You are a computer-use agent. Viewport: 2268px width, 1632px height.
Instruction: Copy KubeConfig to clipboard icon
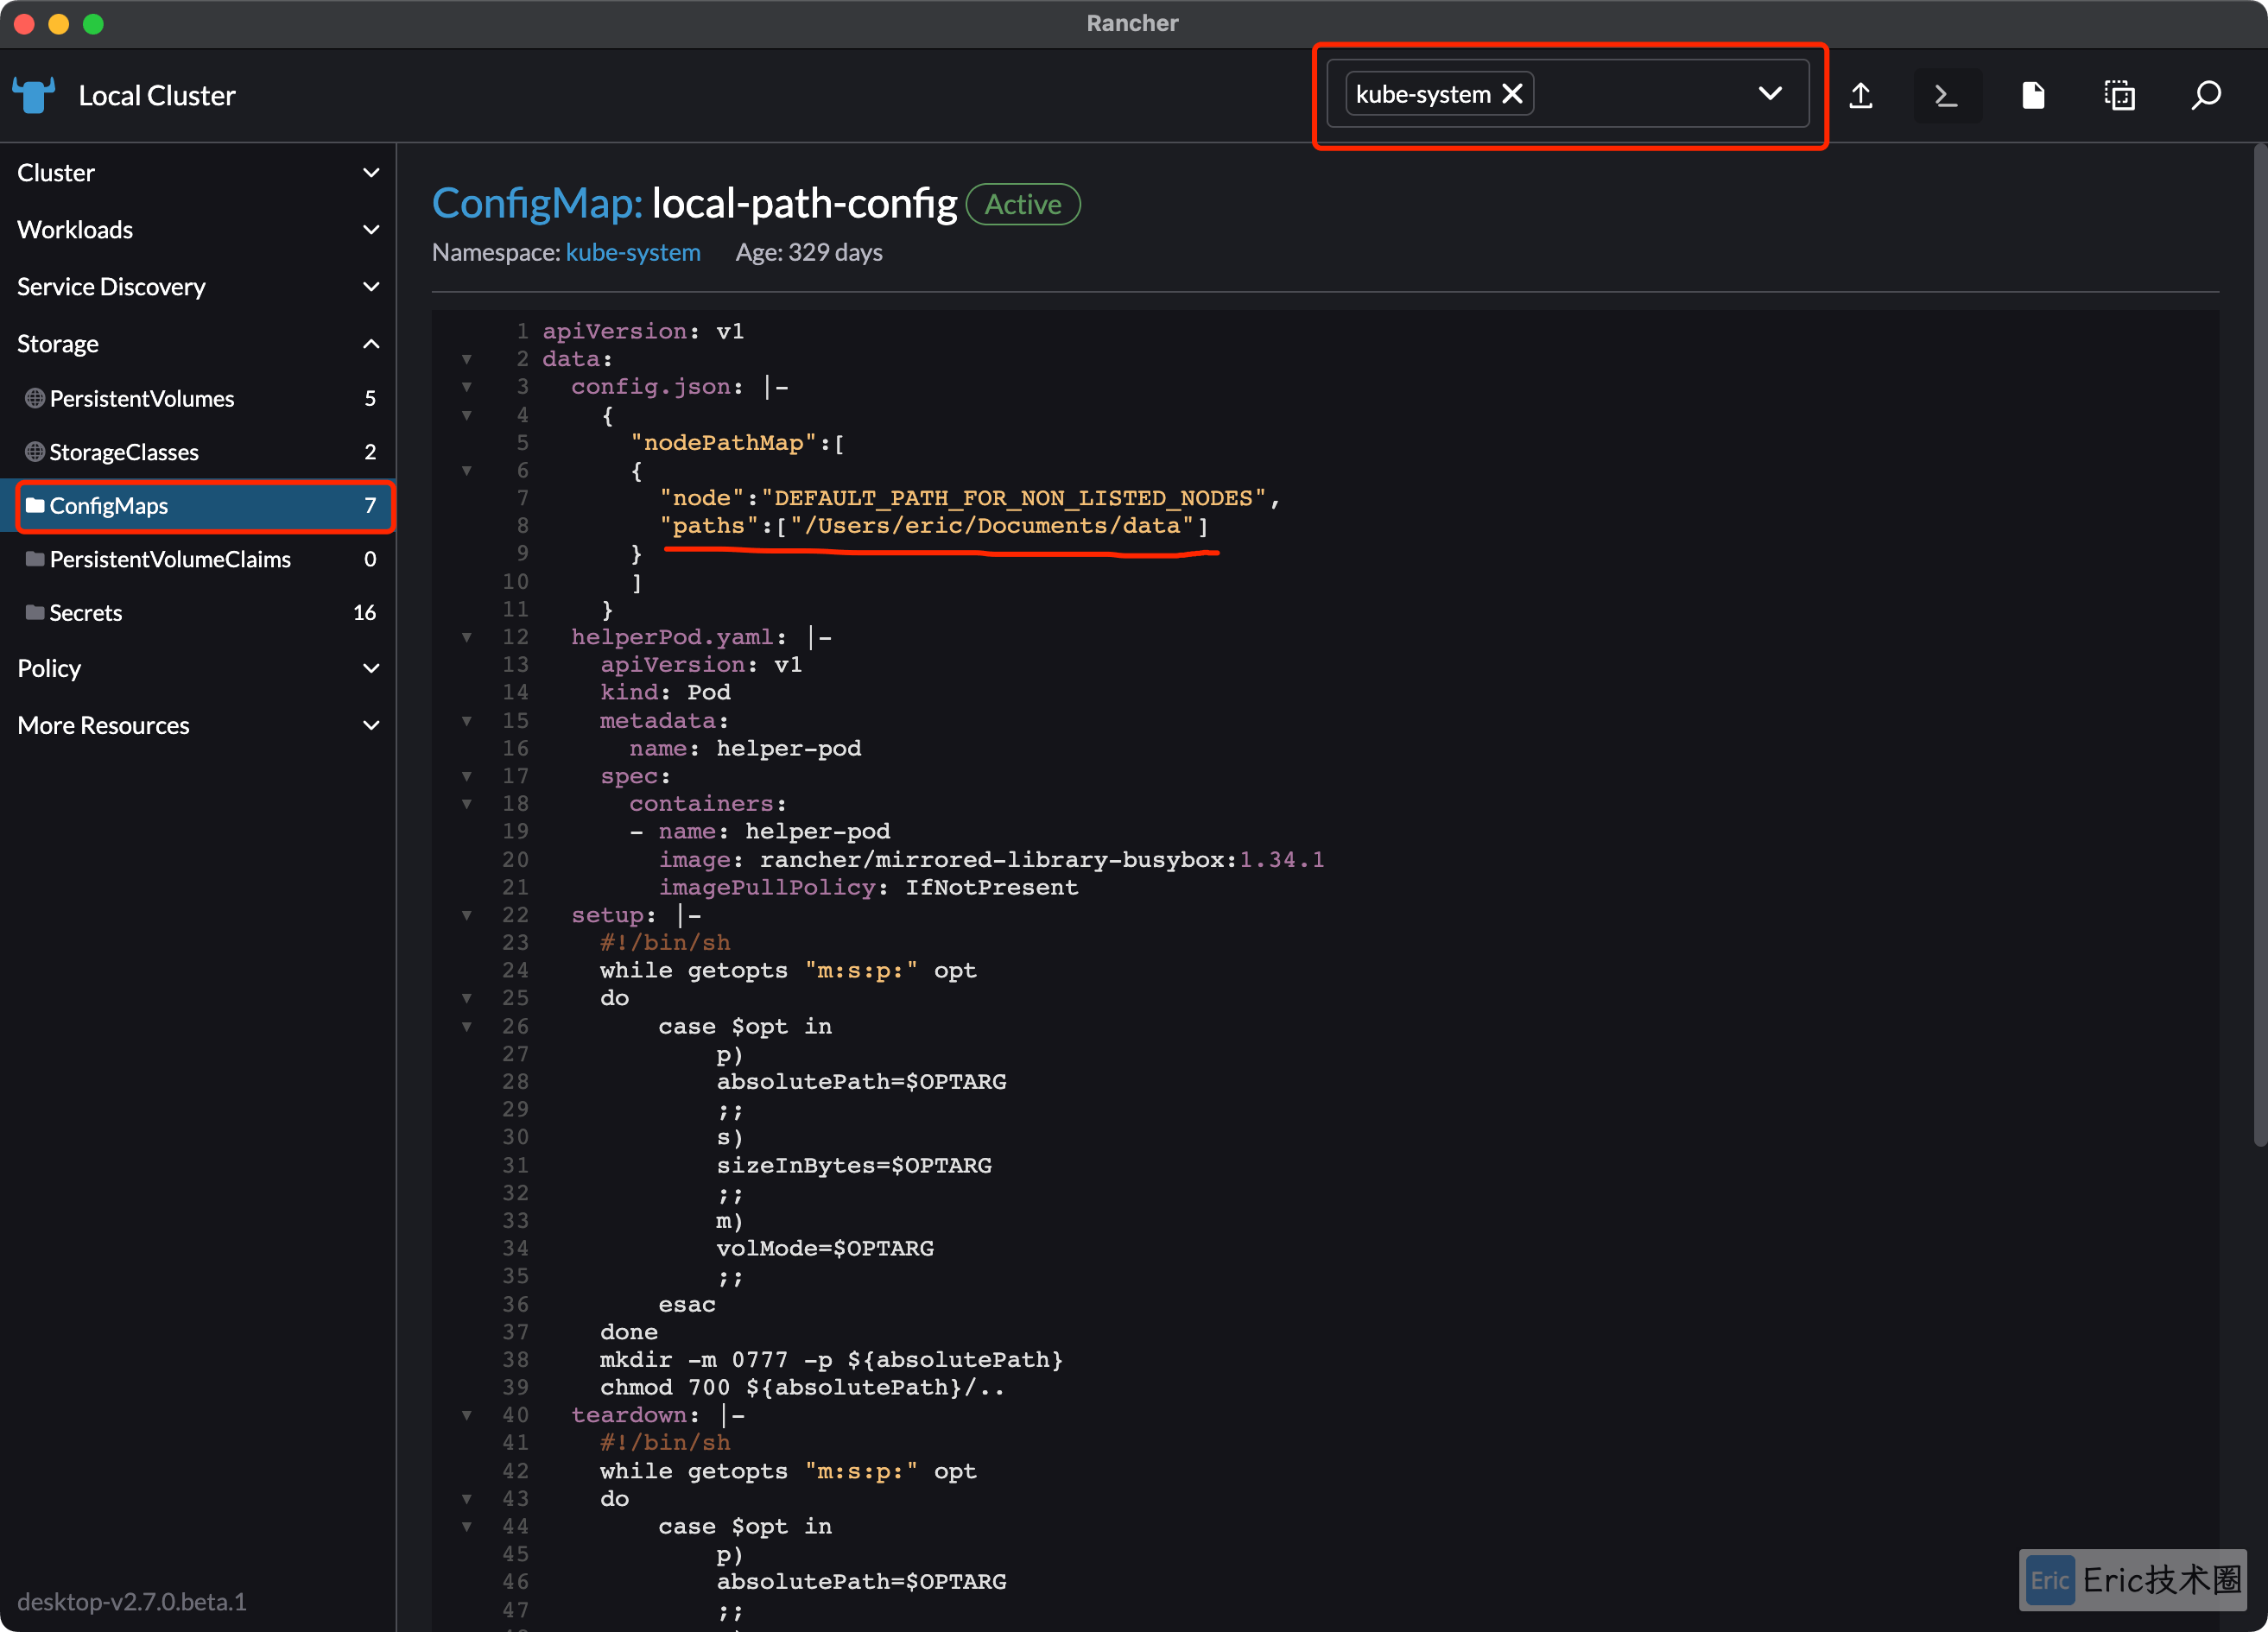pos(2119,95)
